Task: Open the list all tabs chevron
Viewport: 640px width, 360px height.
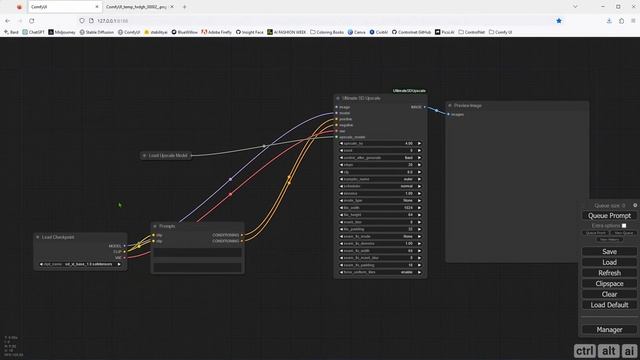Action: 575,7
